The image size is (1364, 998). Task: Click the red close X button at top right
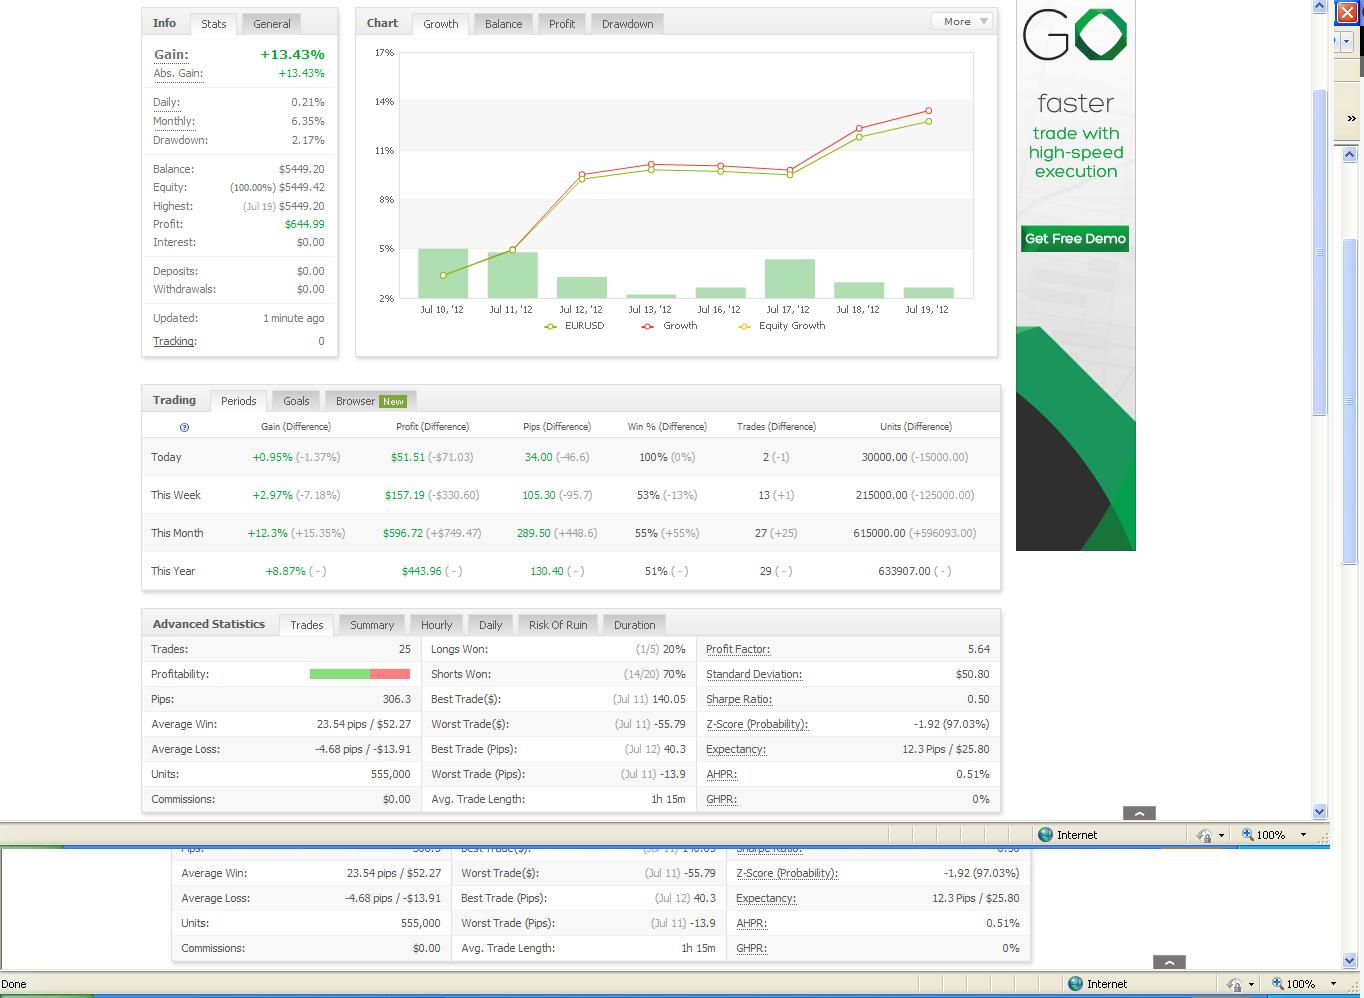[1346, 14]
